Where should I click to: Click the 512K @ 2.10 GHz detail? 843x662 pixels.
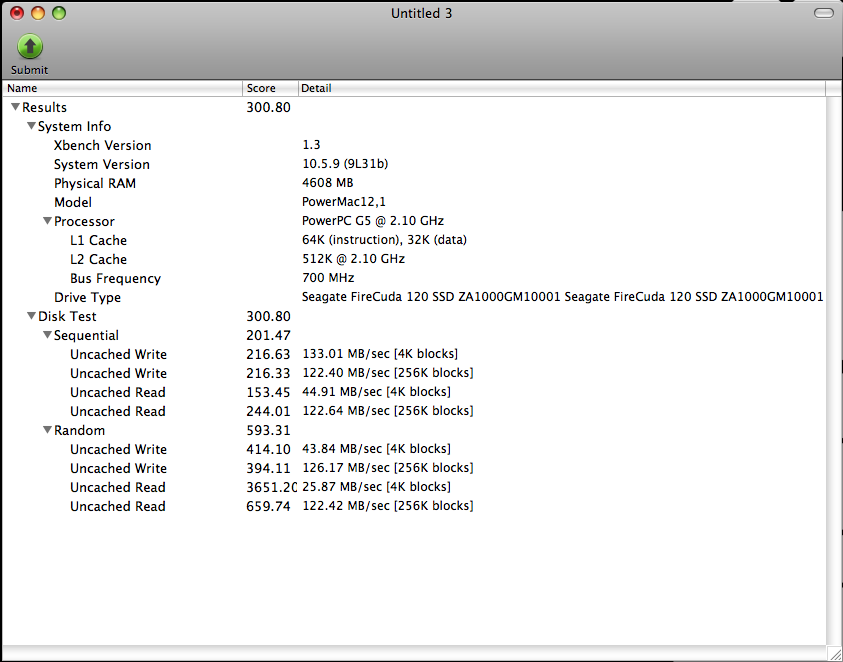[x=353, y=259]
